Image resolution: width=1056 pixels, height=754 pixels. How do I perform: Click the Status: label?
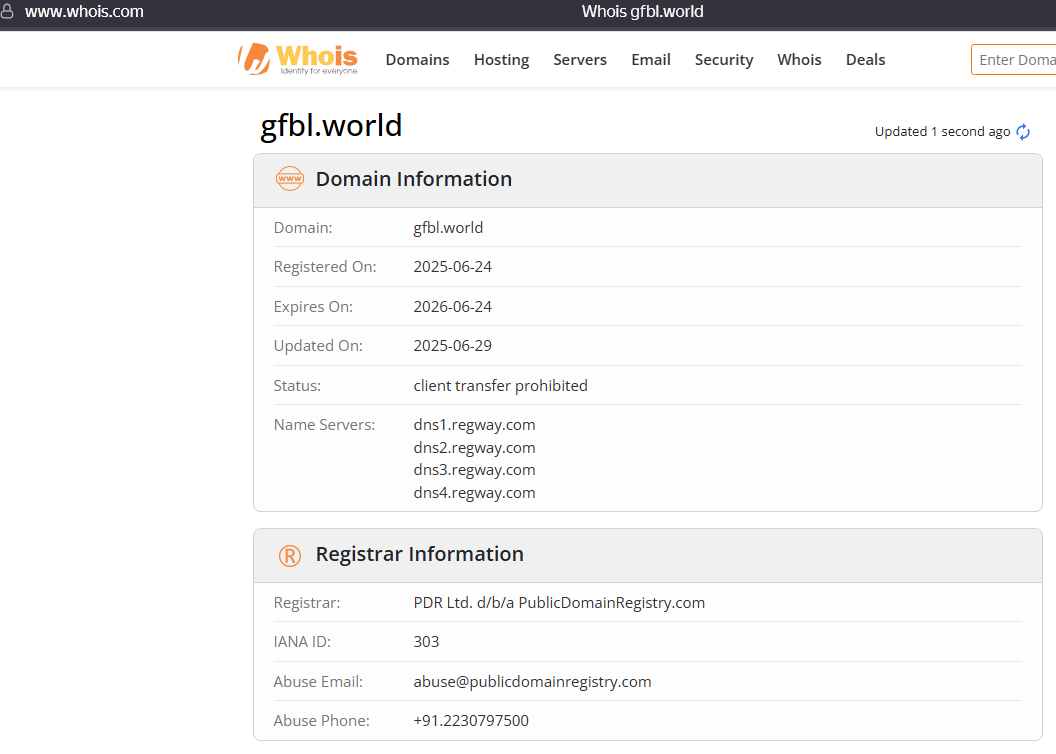pyautogui.click(x=297, y=386)
